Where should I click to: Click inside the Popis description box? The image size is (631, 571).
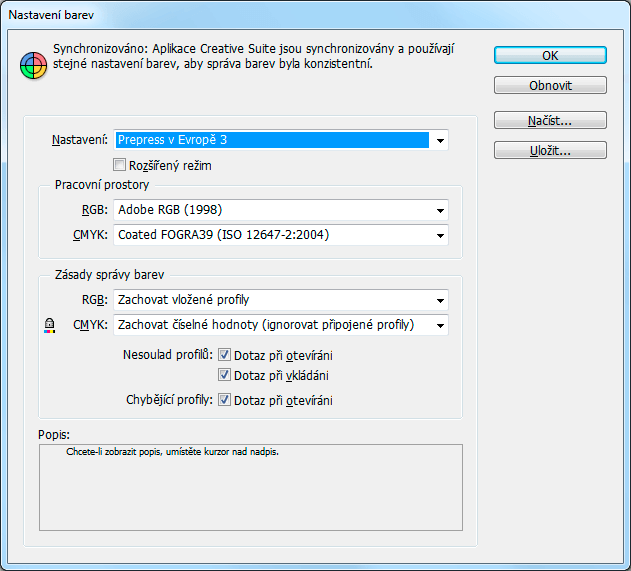click(251, 488)
